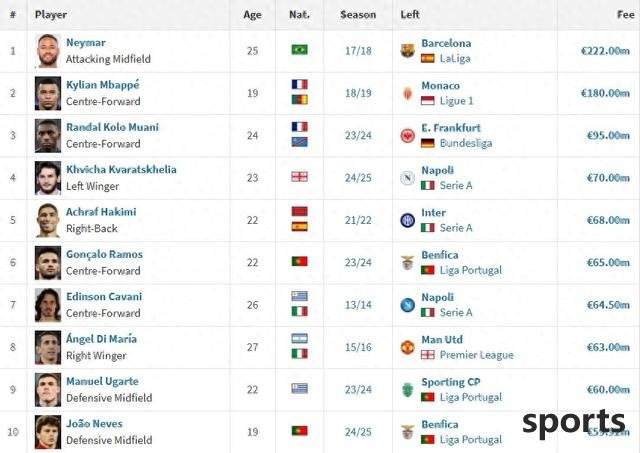Click the Monaco club crest icon
Viewport: 640px width, 453px height.
coord(407,93)
